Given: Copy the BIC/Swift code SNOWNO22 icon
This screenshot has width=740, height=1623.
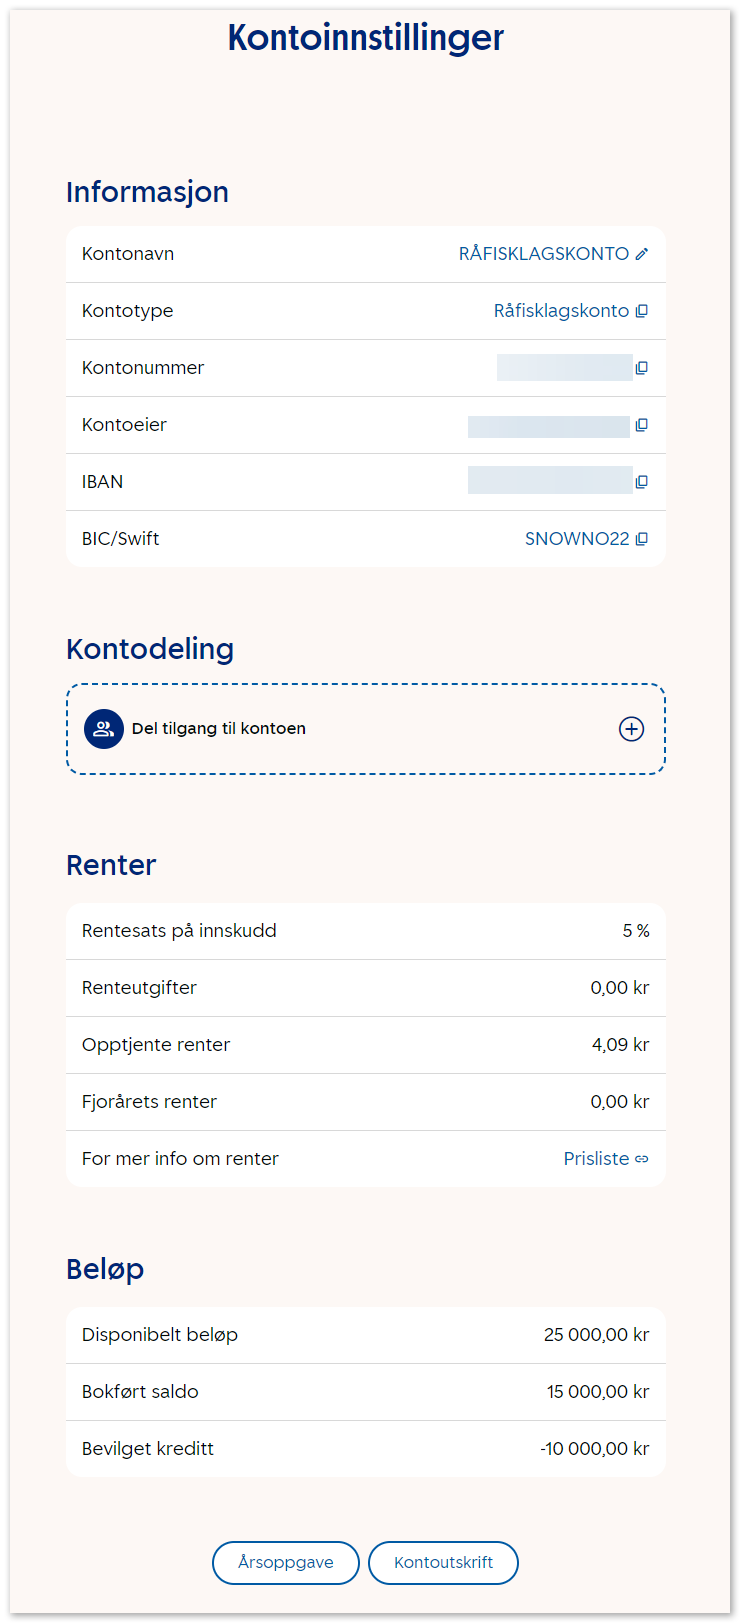Looking at the screenshot, I should click(642, 539).
